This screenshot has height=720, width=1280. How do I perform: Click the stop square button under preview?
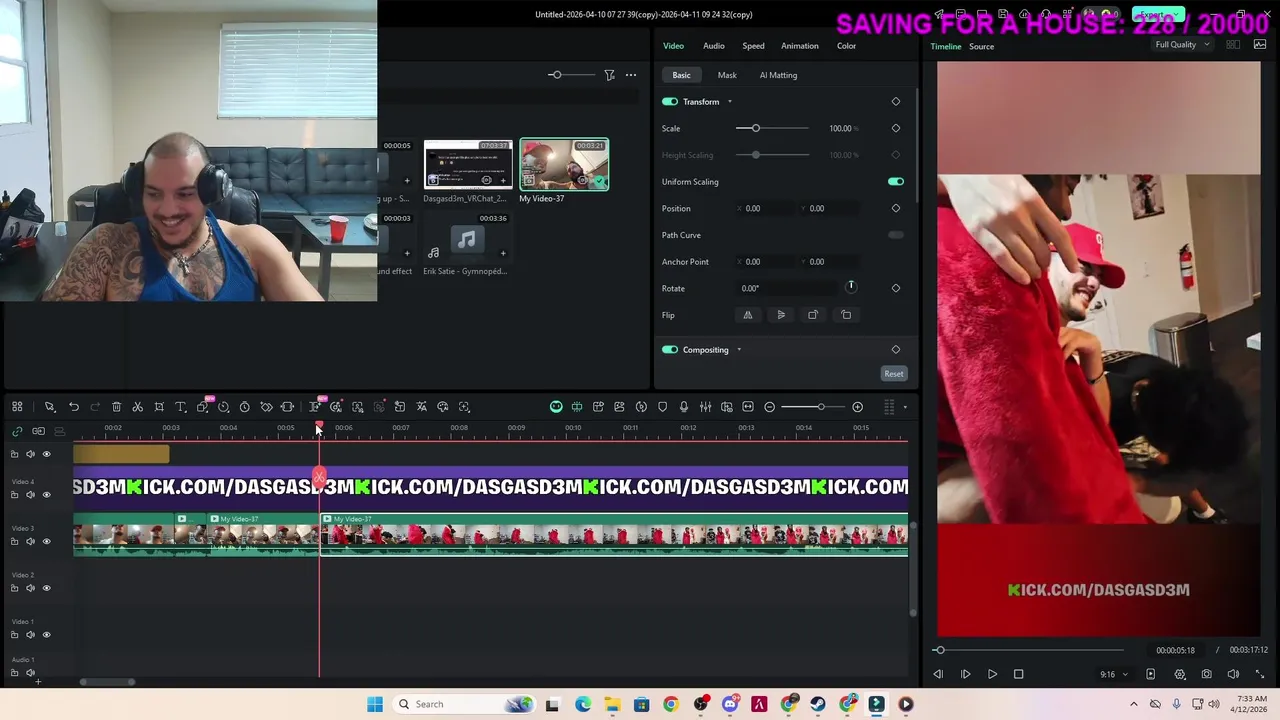click(1018, 674)
